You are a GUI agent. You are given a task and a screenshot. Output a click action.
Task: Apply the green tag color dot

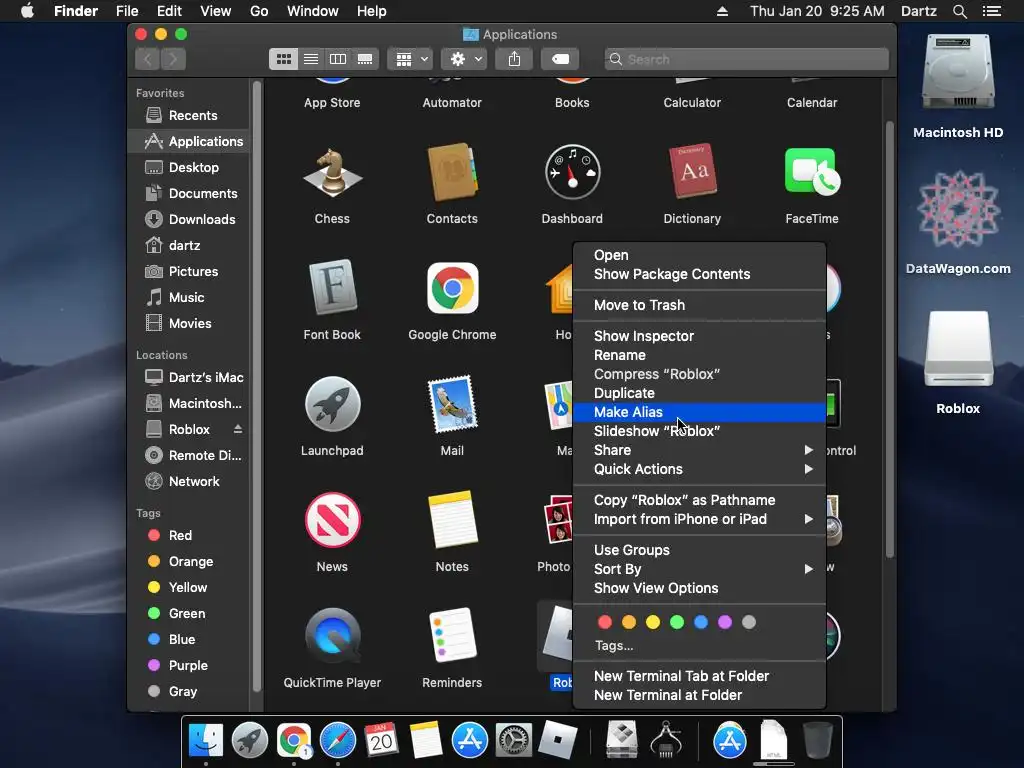coord(677,622)
